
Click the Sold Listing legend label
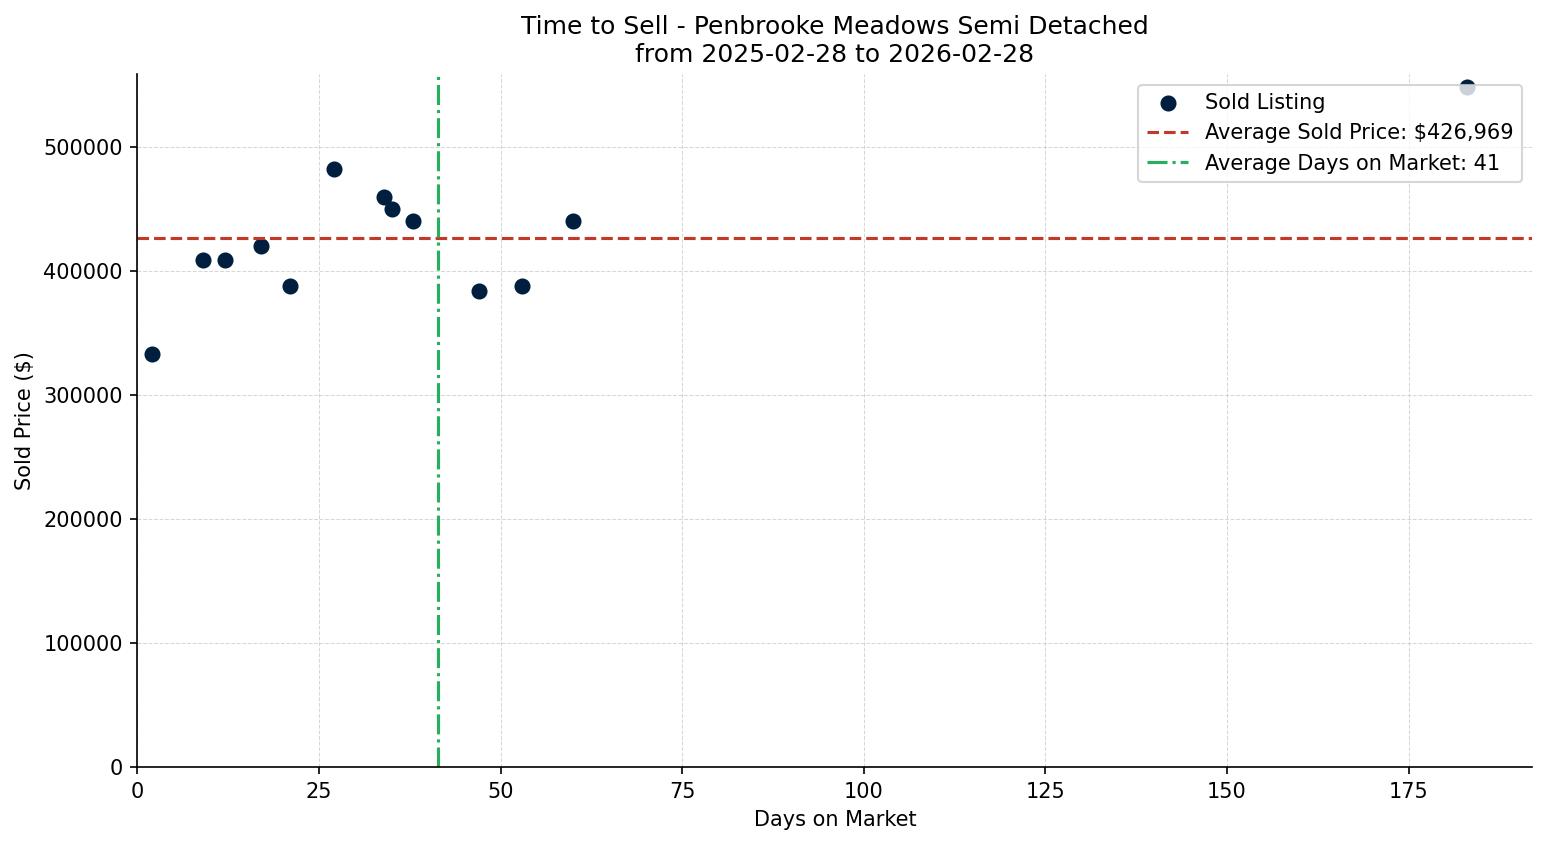tap(1264, 102)
